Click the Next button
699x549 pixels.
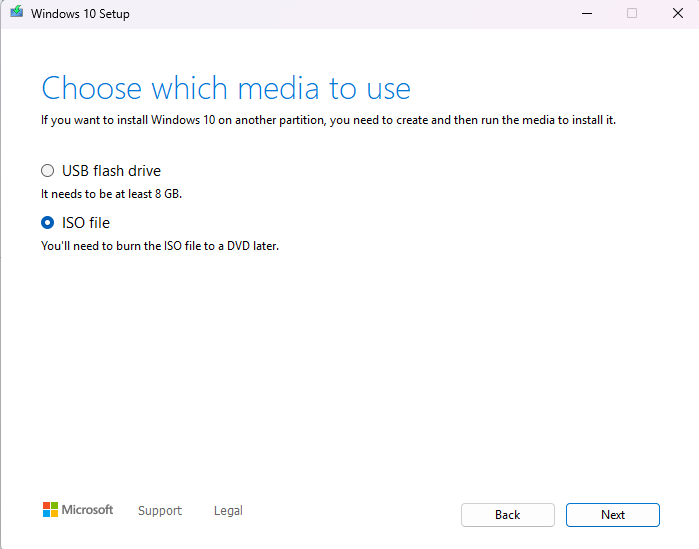[x=613, y=515]
